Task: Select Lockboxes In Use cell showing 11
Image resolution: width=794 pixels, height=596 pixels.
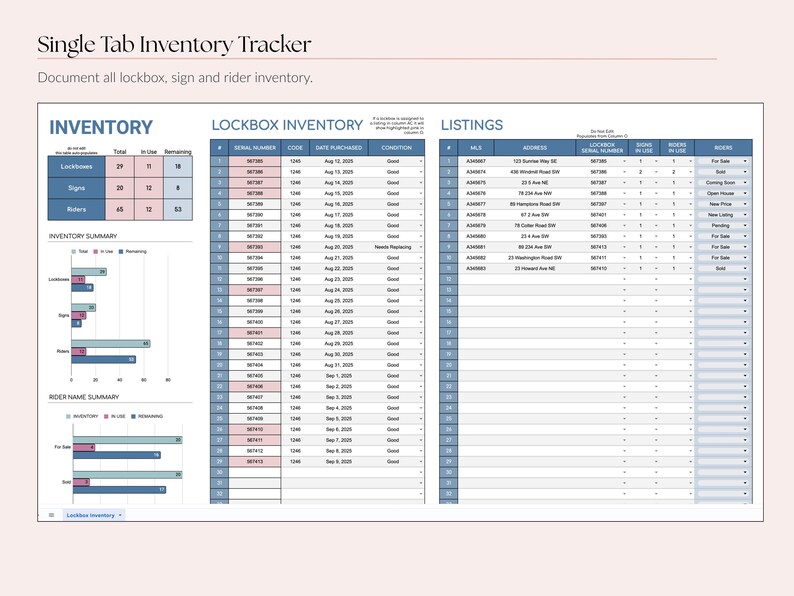Action: [x=149, y=167]
